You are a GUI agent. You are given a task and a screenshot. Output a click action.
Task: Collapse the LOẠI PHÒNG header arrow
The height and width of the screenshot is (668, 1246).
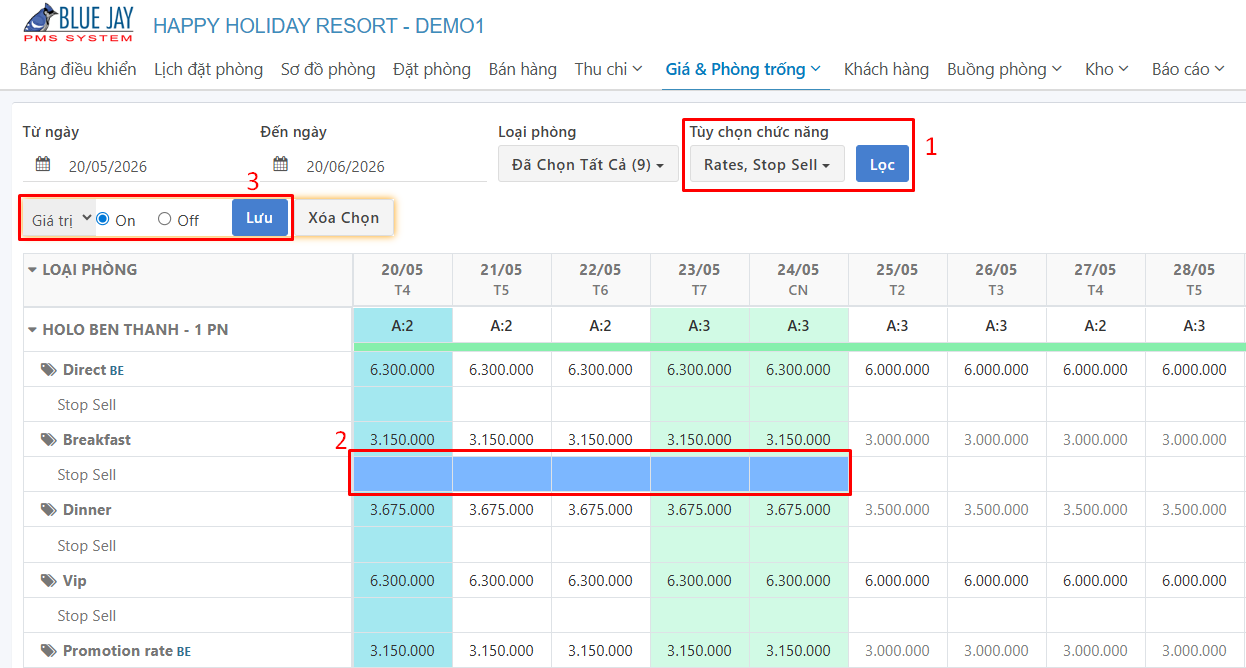32,270
